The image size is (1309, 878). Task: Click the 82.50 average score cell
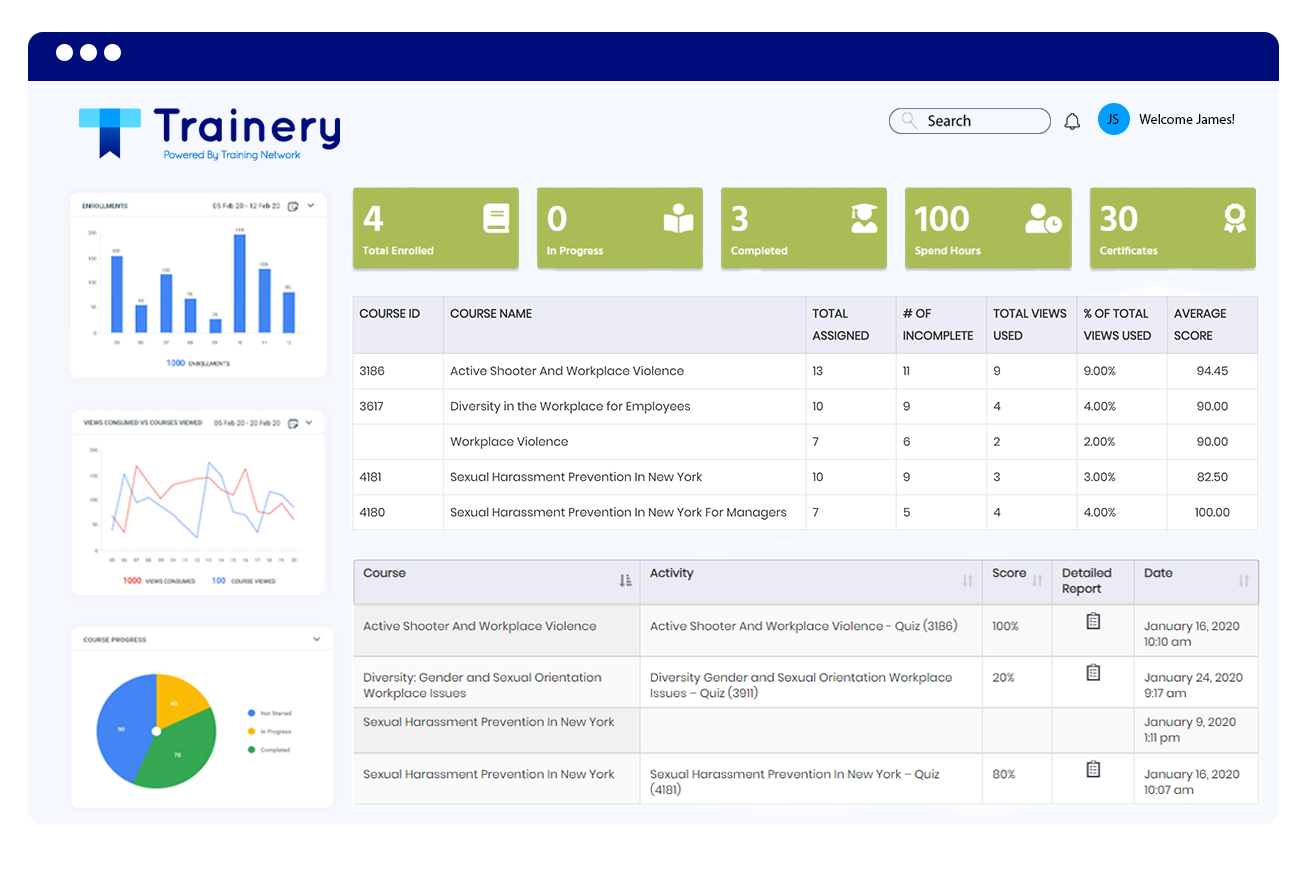click(x=1213, y=477)
